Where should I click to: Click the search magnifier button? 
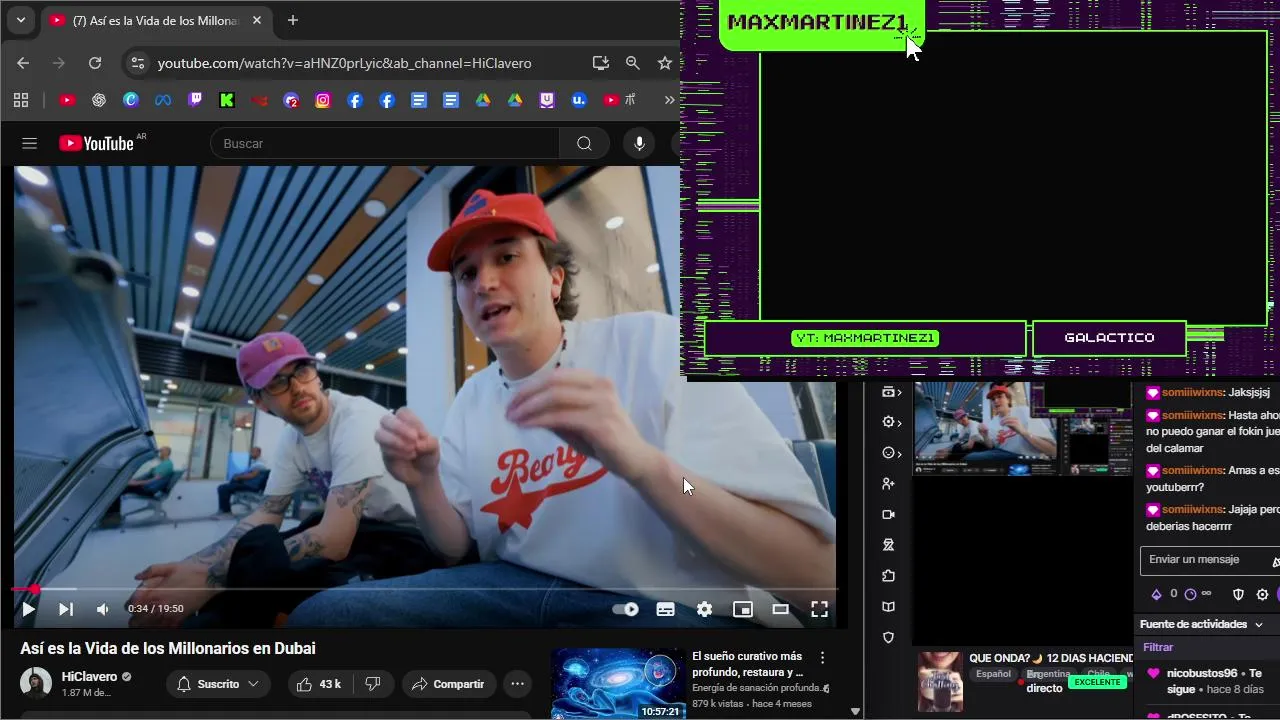point(584,144)
